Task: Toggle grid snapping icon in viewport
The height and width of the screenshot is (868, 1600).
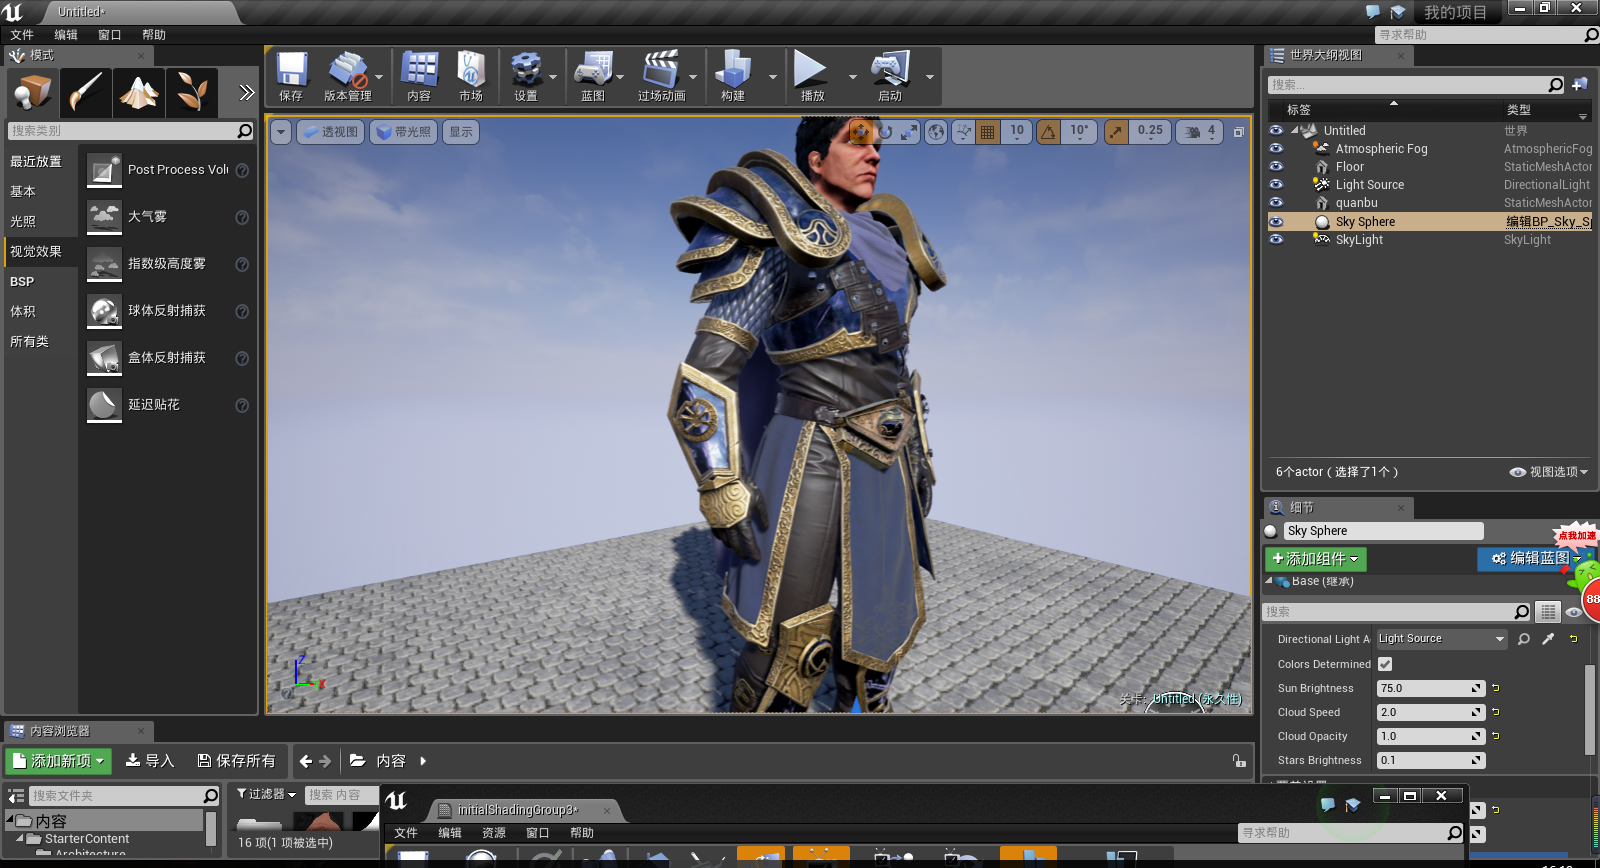Action: tap(987, 132)
